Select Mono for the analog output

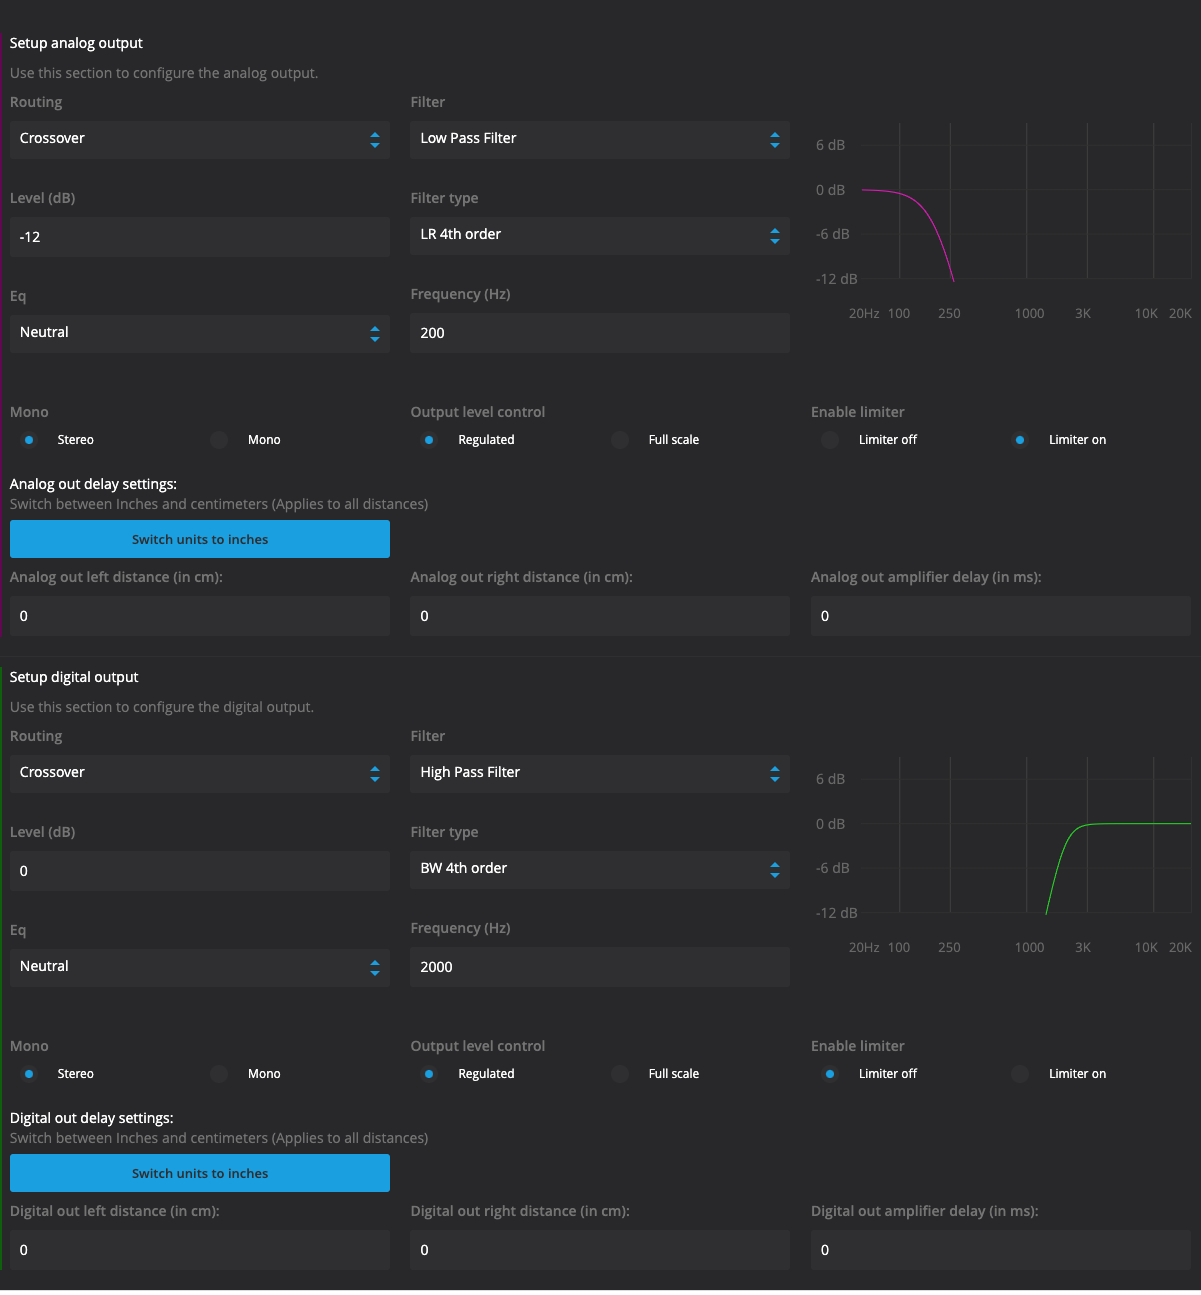coord(220,440)
